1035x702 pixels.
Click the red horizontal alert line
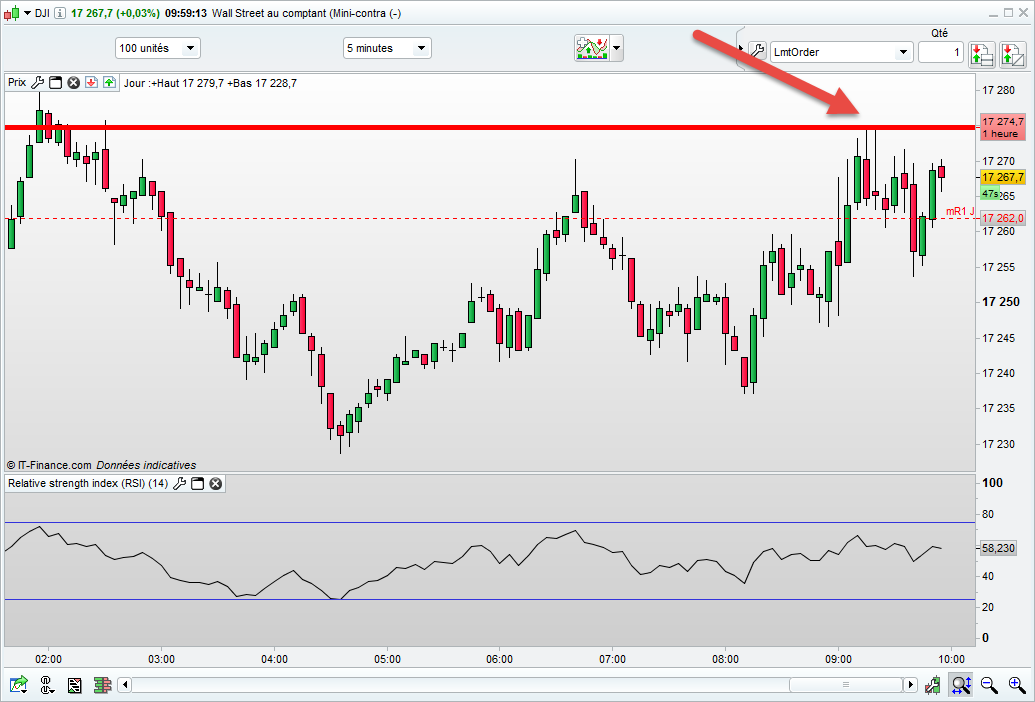click(x=489, y=127)
